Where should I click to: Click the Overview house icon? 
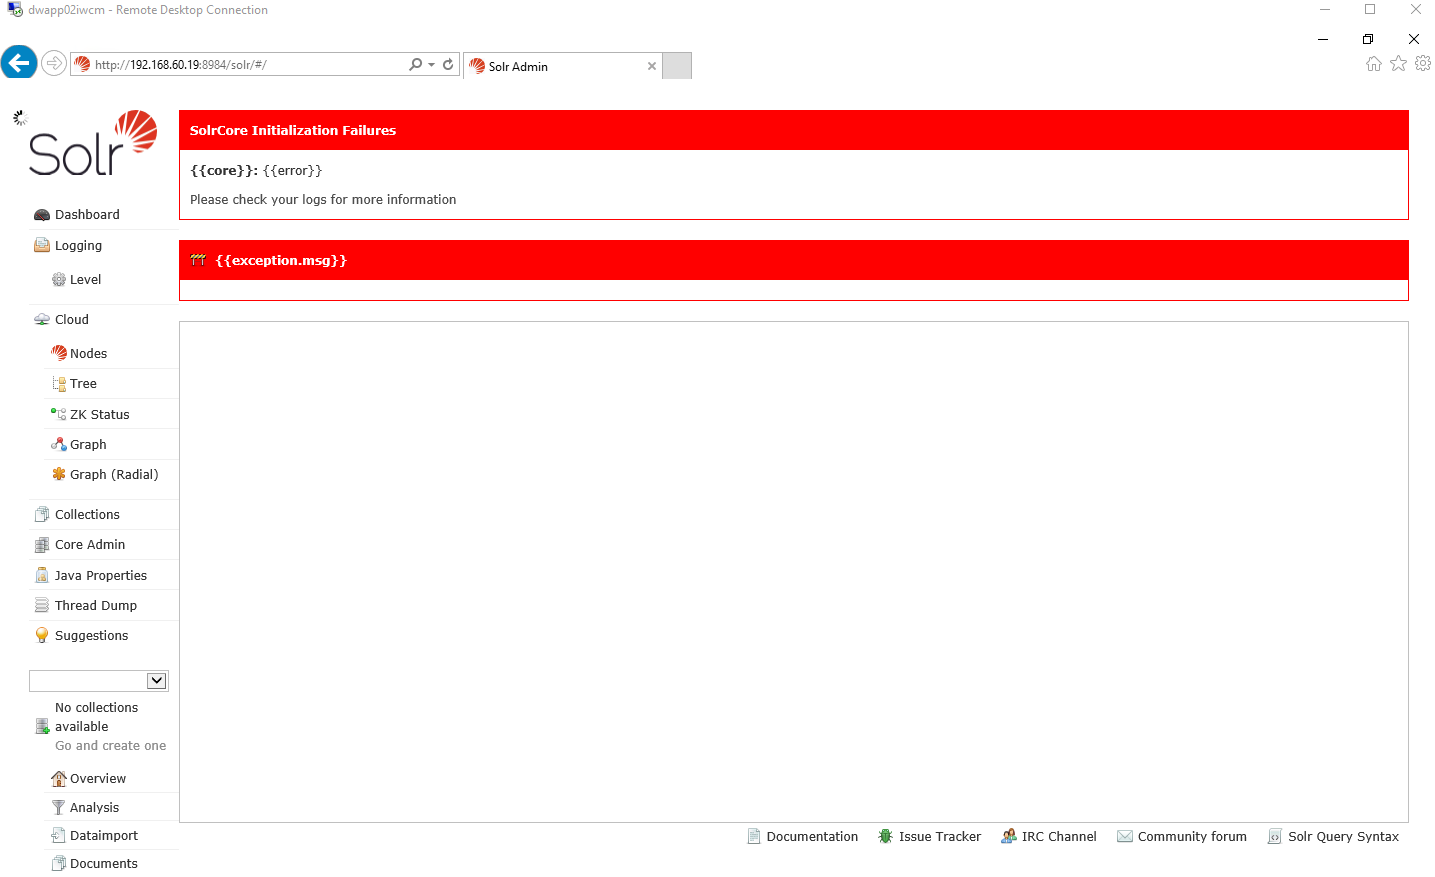coord(59,778)
